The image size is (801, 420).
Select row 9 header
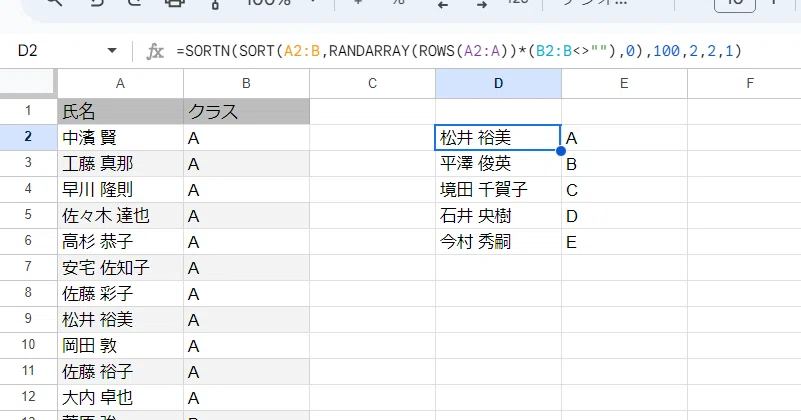click(x=28, y=319)
